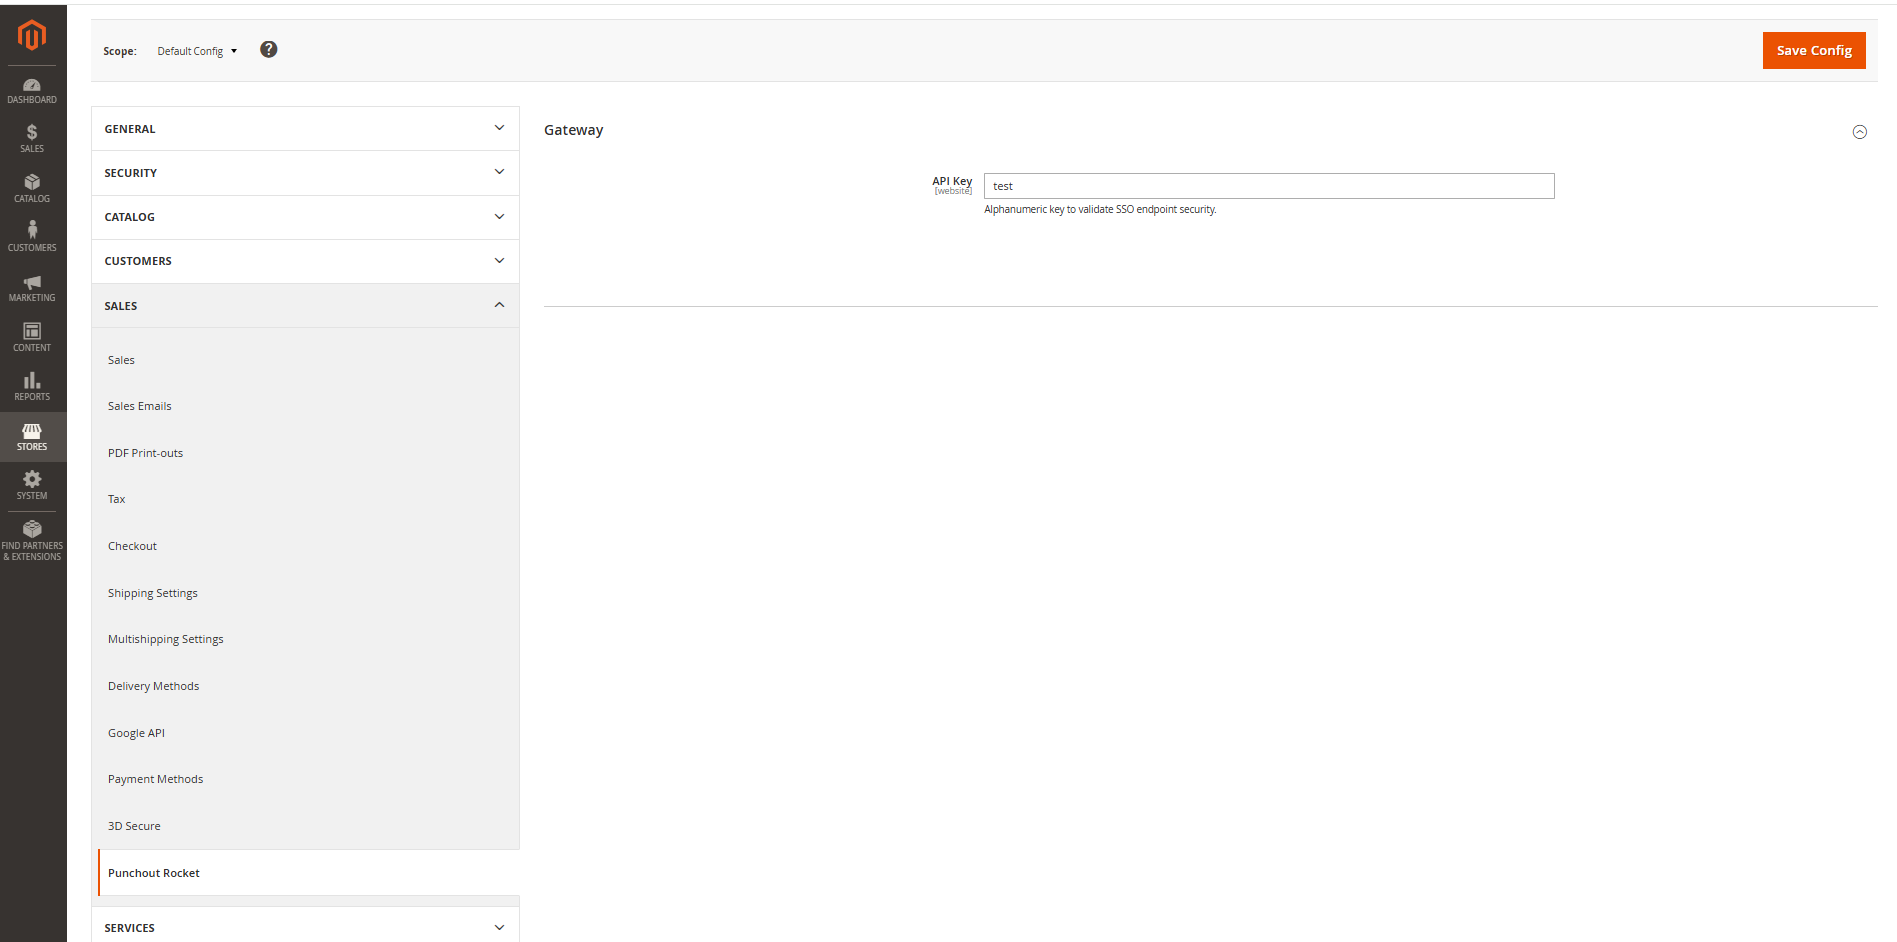This screenshot has height=942, width=1897.
Task: Open the Catalog menu icon
Action: [x=32, y=188]
